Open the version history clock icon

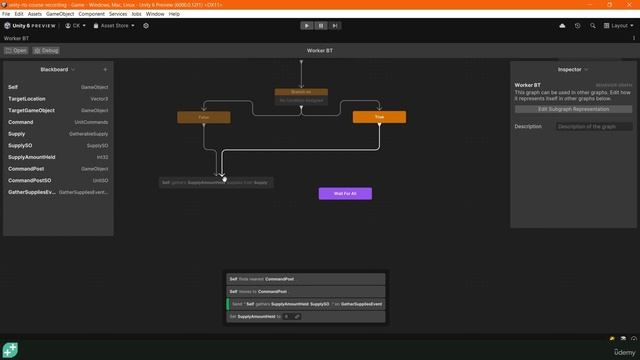[577, 26]
